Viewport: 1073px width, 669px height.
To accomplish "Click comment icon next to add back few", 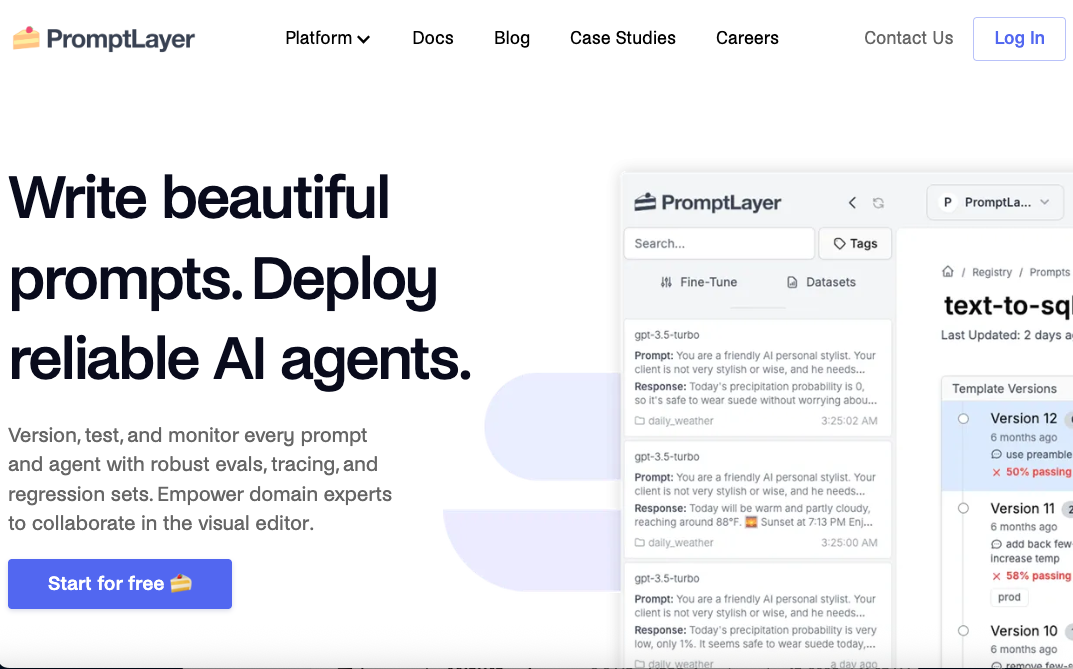I will (996, 545).
